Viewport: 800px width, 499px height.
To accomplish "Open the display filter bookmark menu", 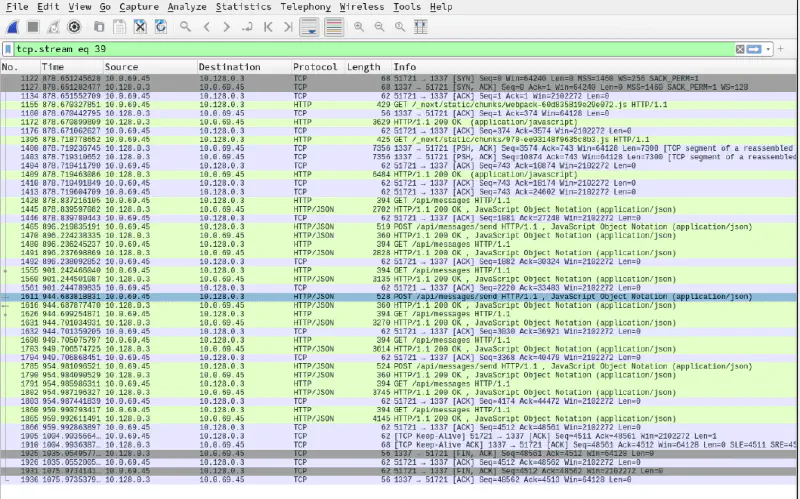I will 8,48.
